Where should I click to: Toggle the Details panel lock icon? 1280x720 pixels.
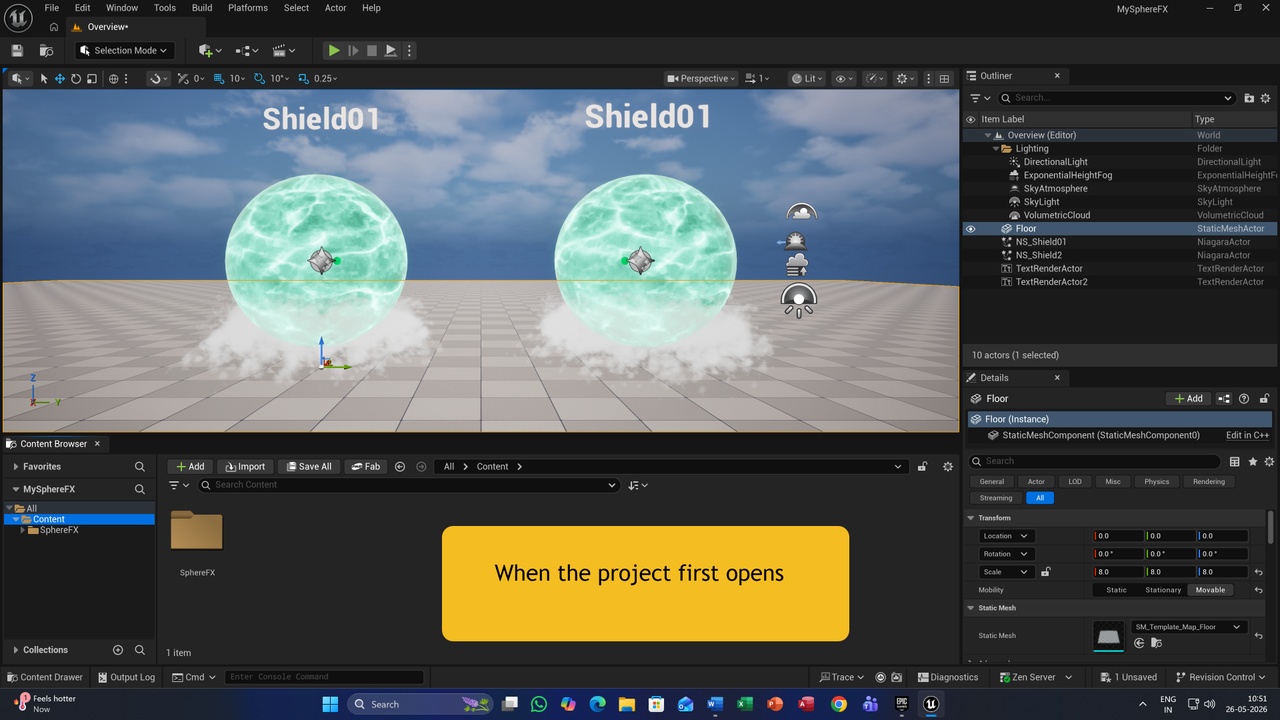(1265, 399)
